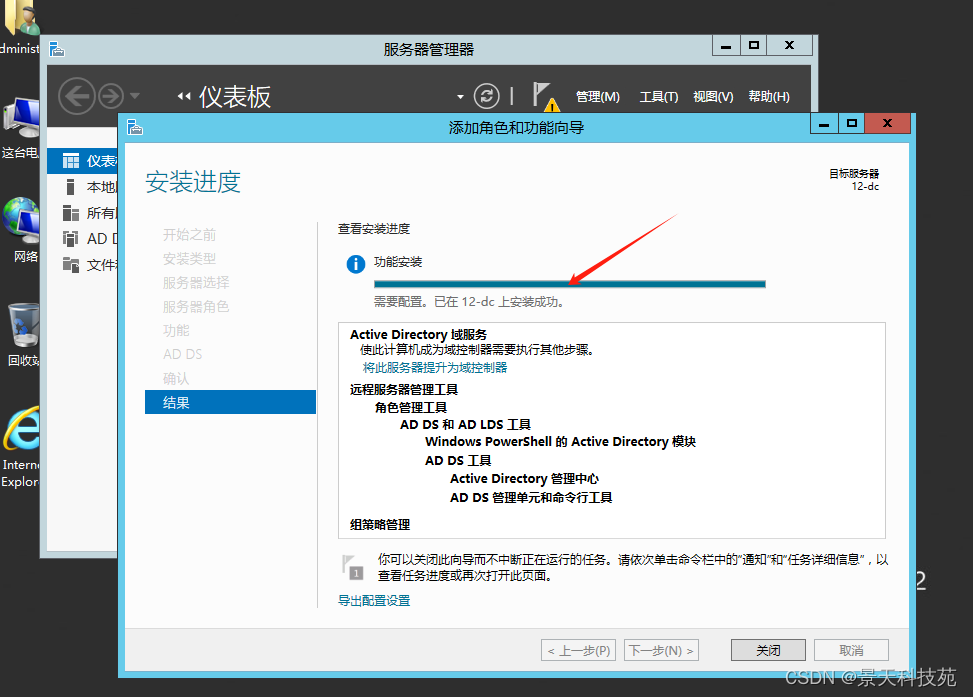
Task: Open the 视图(V) menu
Action: pyautogui.click(x=713, y=97)
